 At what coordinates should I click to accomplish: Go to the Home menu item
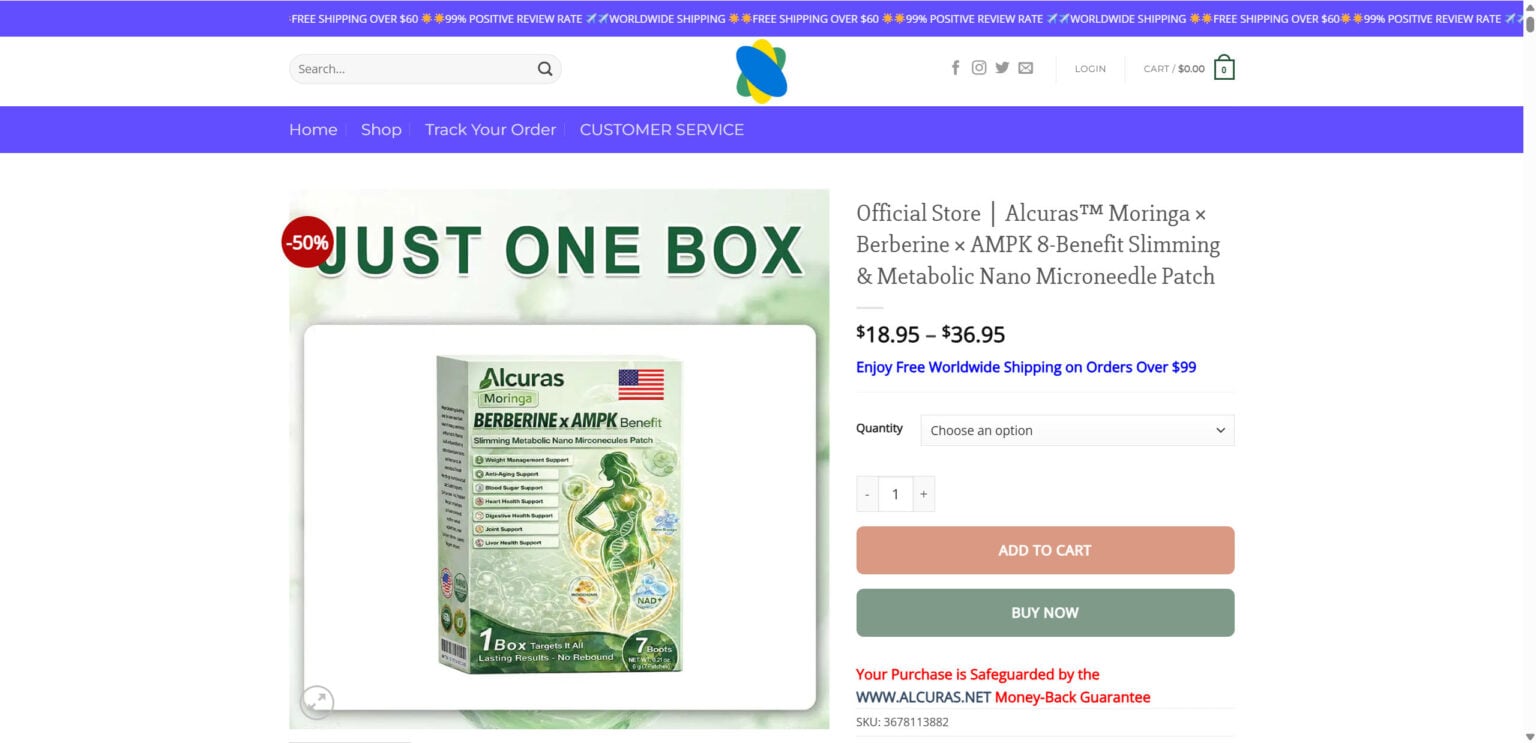(x=313, y=129)
